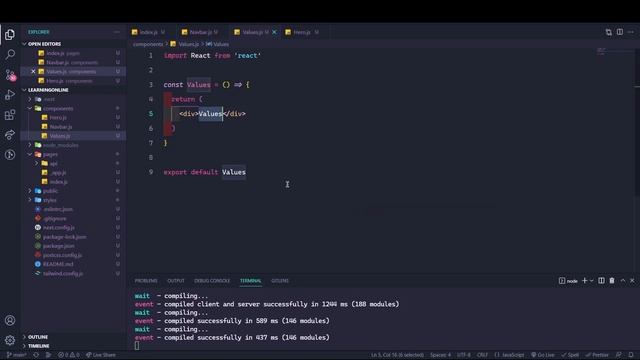Open the Accounts icon in activity bar

point(10,320)
